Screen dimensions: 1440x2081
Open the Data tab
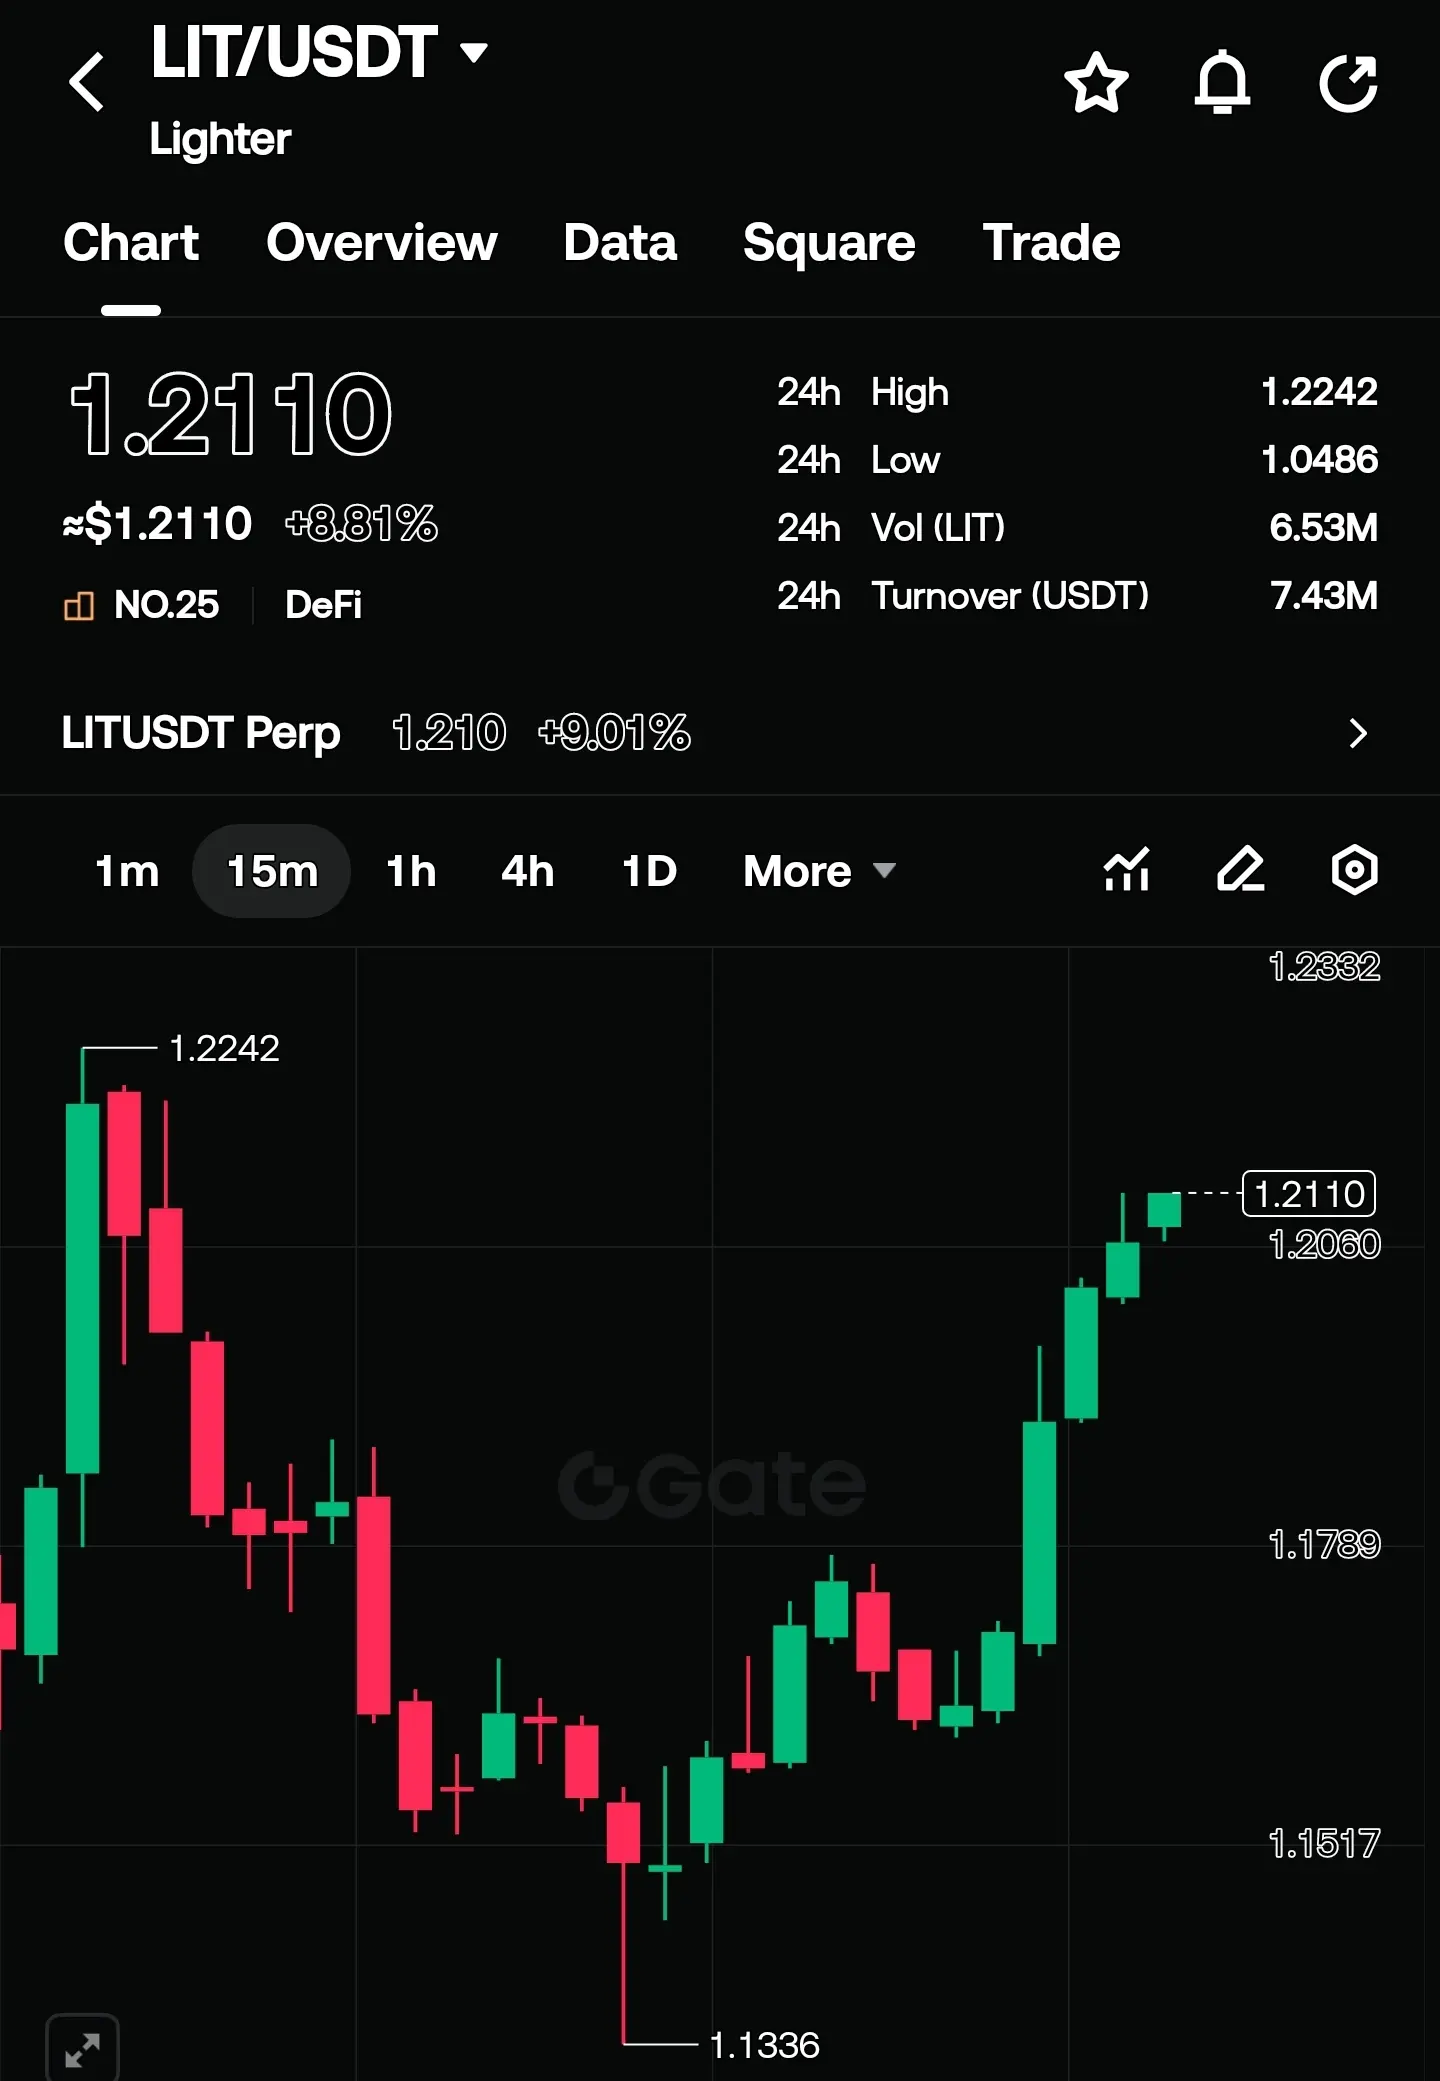[x=620, y=243]
